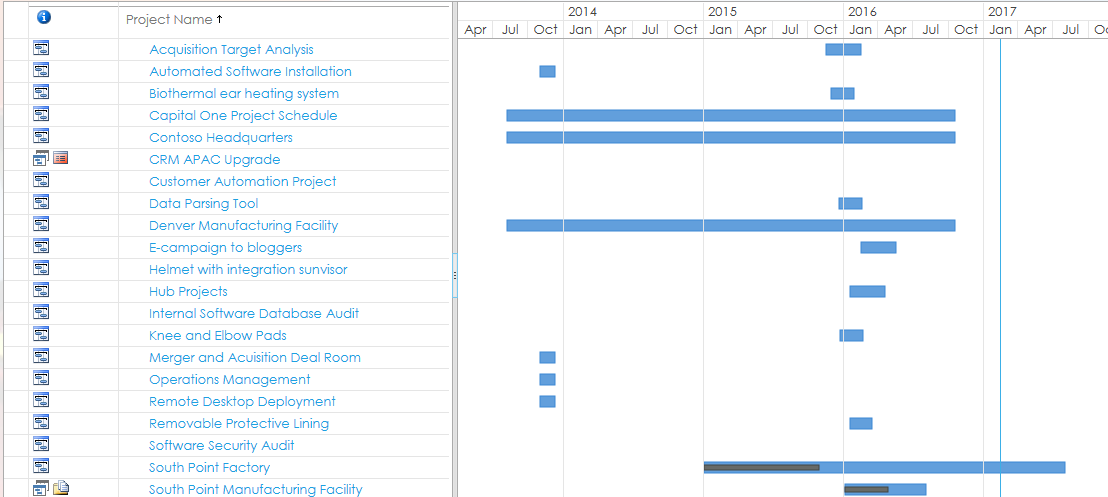The height and width of the screenshot is (497, 1108).
Task: Click the red issues icon for CRM APAC Upgrade
Action: [60, 159]
